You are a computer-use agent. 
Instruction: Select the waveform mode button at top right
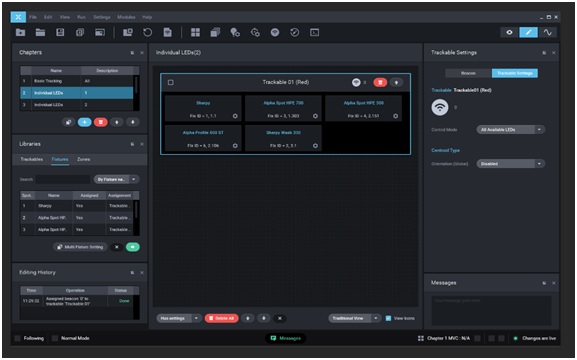(x=548, y=32)
